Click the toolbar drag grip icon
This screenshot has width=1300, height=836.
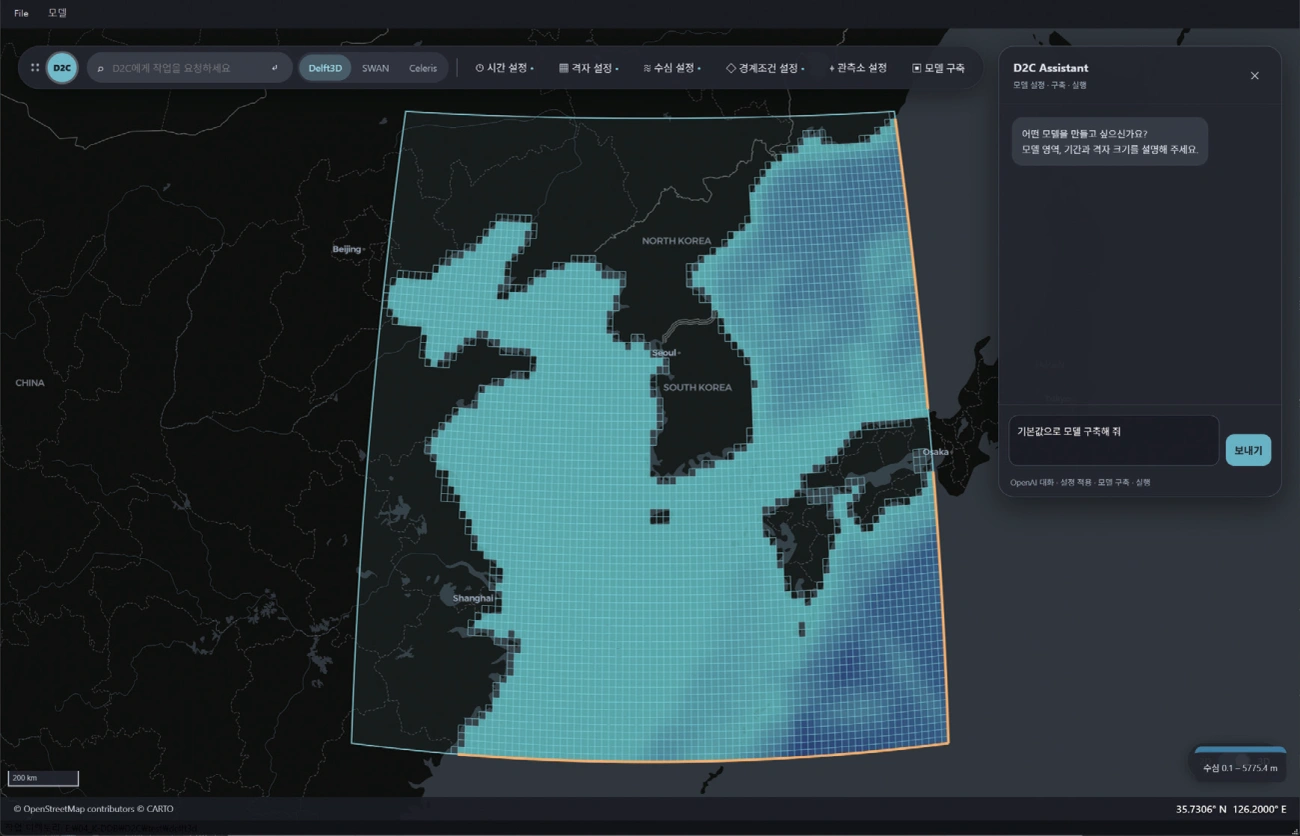35,68
